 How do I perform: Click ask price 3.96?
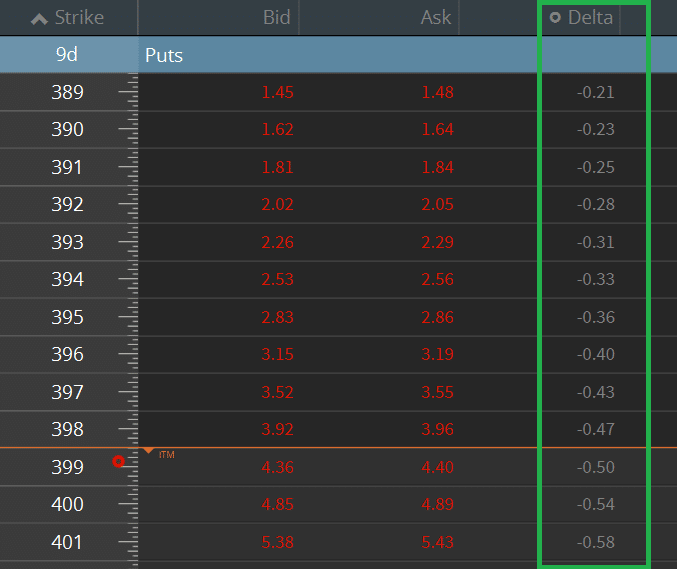(x=437, y=429)
